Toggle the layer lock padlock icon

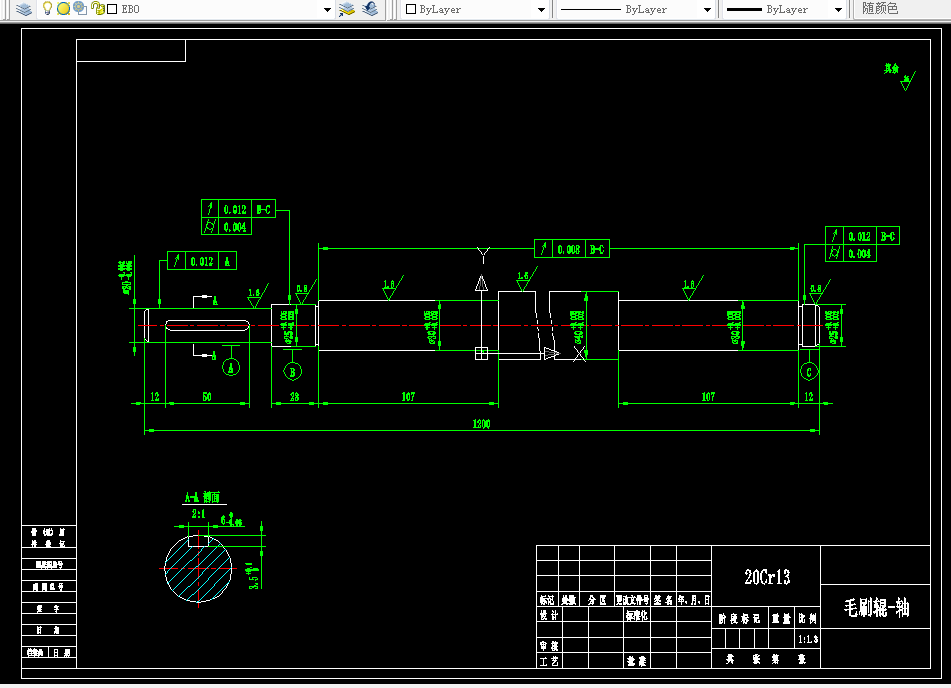[97, 8]
